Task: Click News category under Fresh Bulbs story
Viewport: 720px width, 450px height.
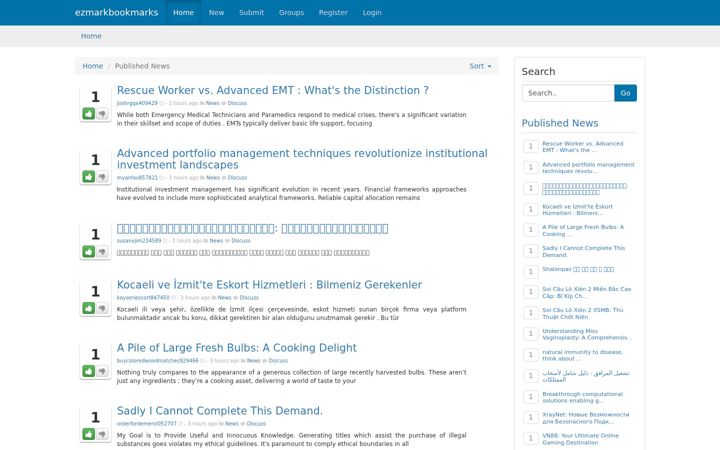Action: [x=253, y=361]
